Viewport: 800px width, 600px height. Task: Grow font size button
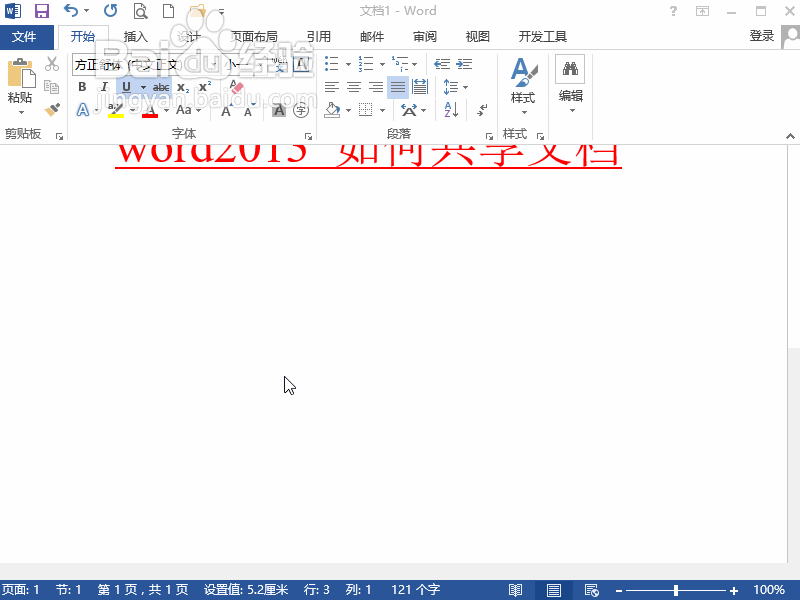point(226,110)
